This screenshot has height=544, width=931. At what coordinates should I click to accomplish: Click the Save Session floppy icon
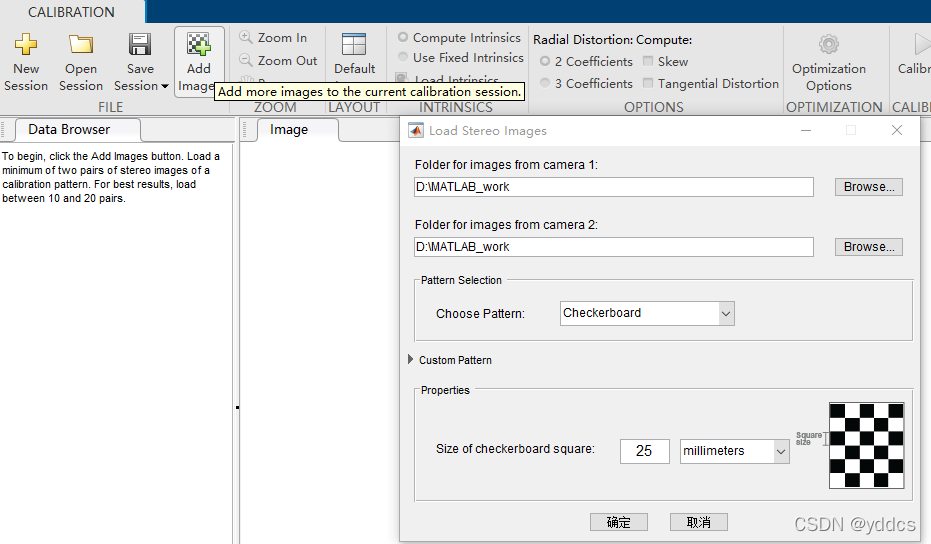140,44
